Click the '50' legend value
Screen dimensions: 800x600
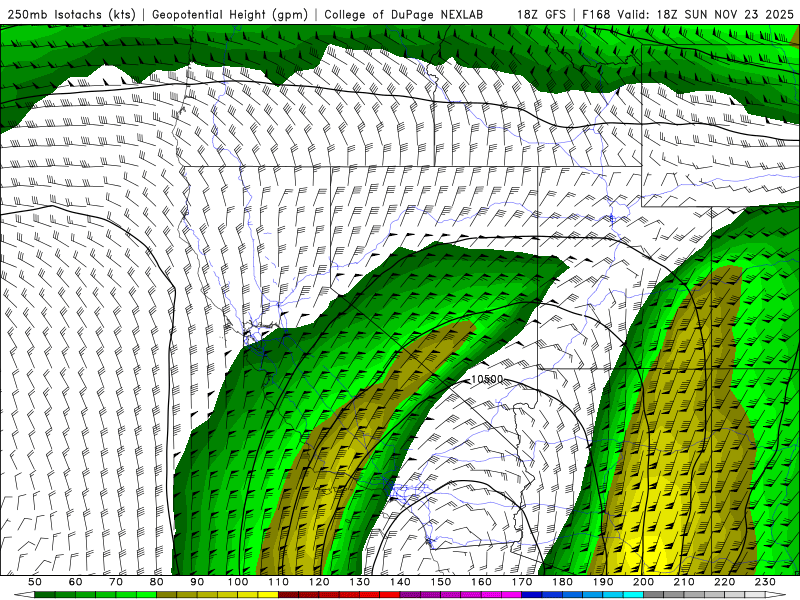[x=35, y=582]
